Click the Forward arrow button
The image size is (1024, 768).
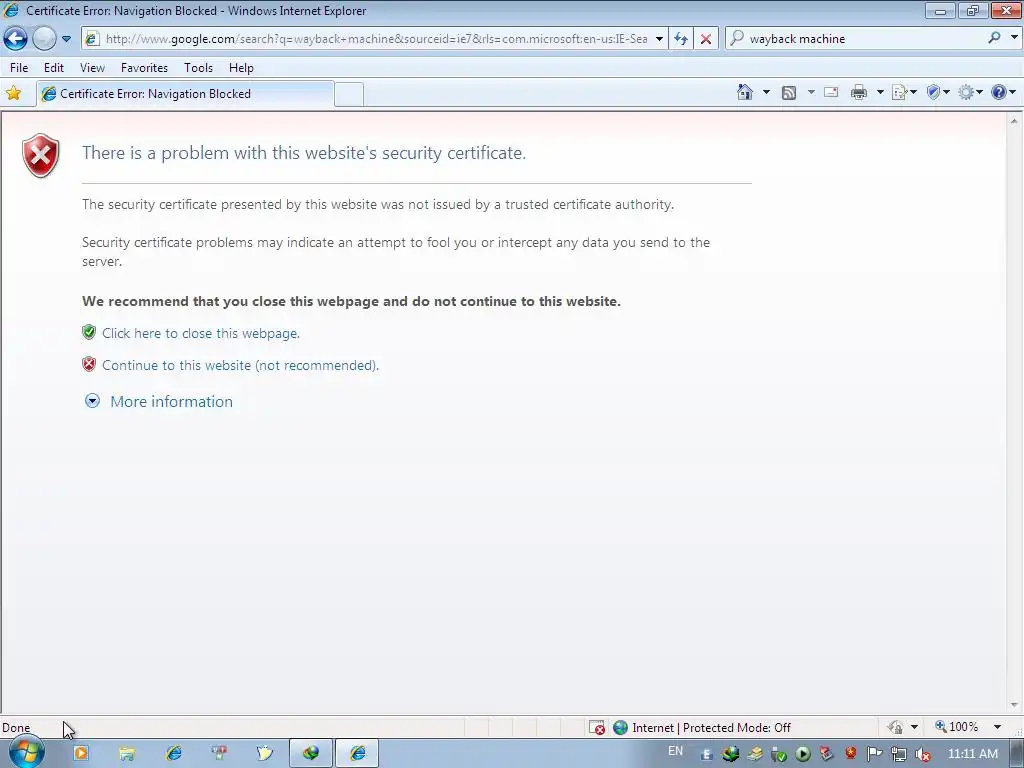point(44,39)
